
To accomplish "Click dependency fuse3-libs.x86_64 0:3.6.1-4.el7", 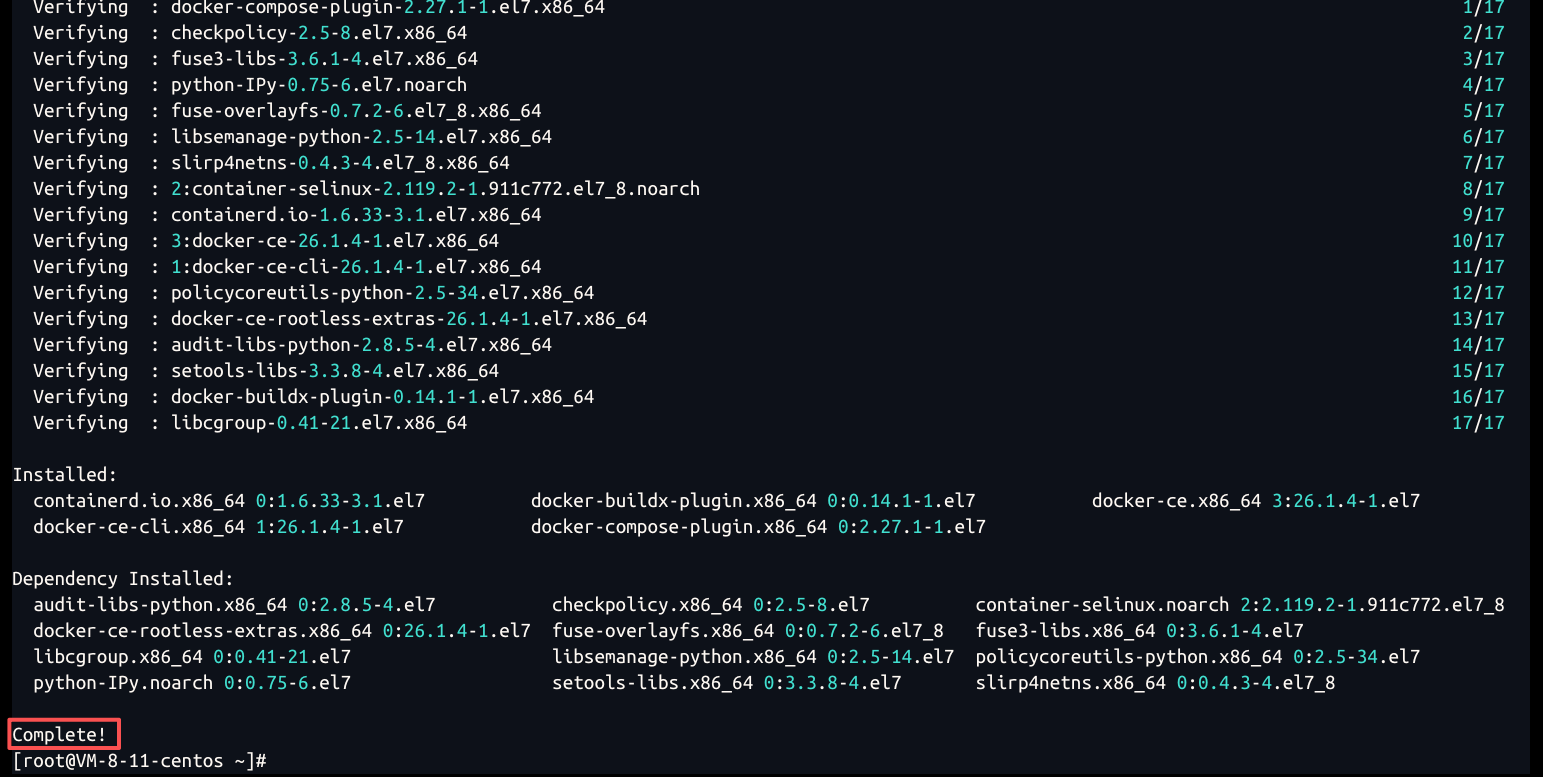I will pyautogui.click(x=1140, y=630).
